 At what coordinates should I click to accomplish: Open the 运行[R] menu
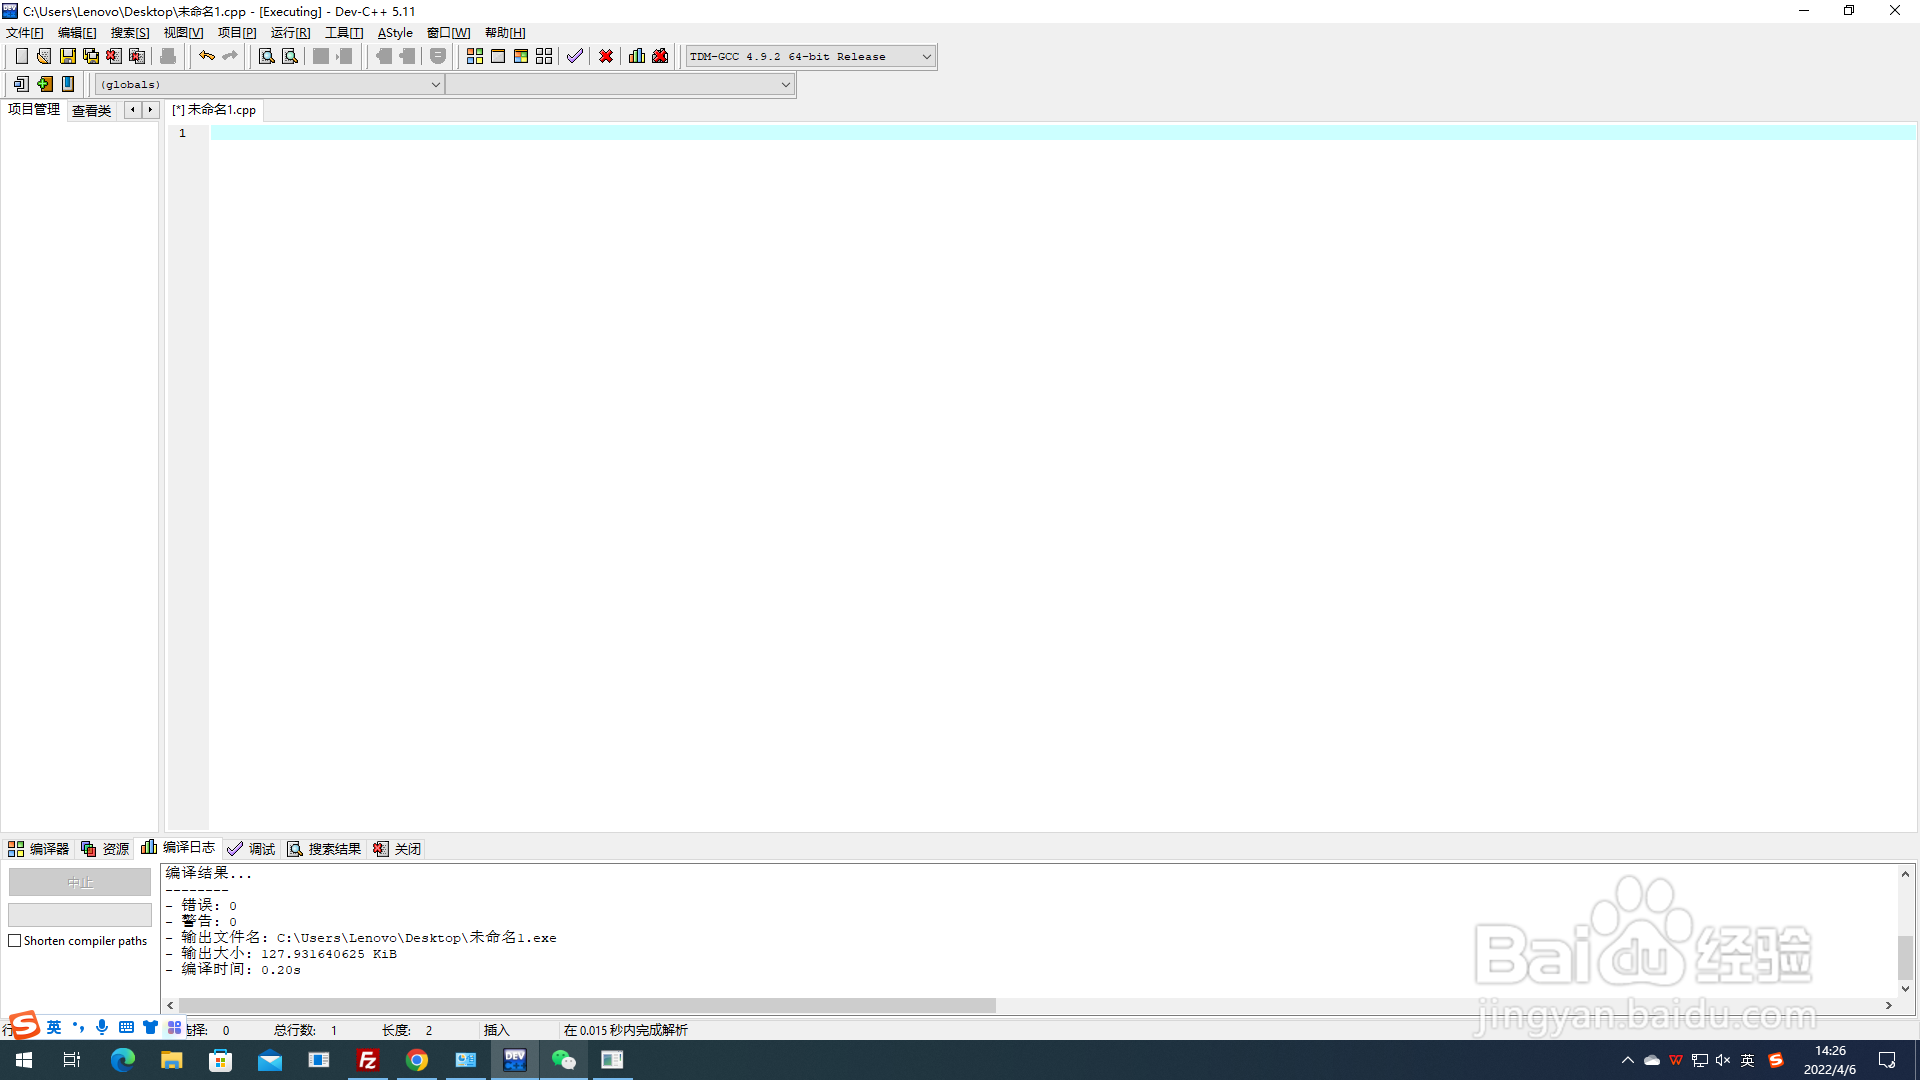coord(290,33)
